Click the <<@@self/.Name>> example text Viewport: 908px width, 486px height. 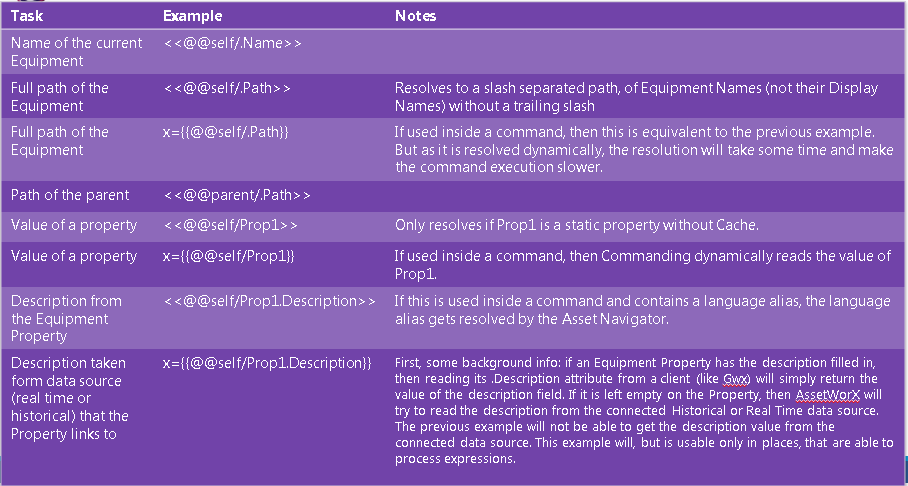[x=232, y=44]
